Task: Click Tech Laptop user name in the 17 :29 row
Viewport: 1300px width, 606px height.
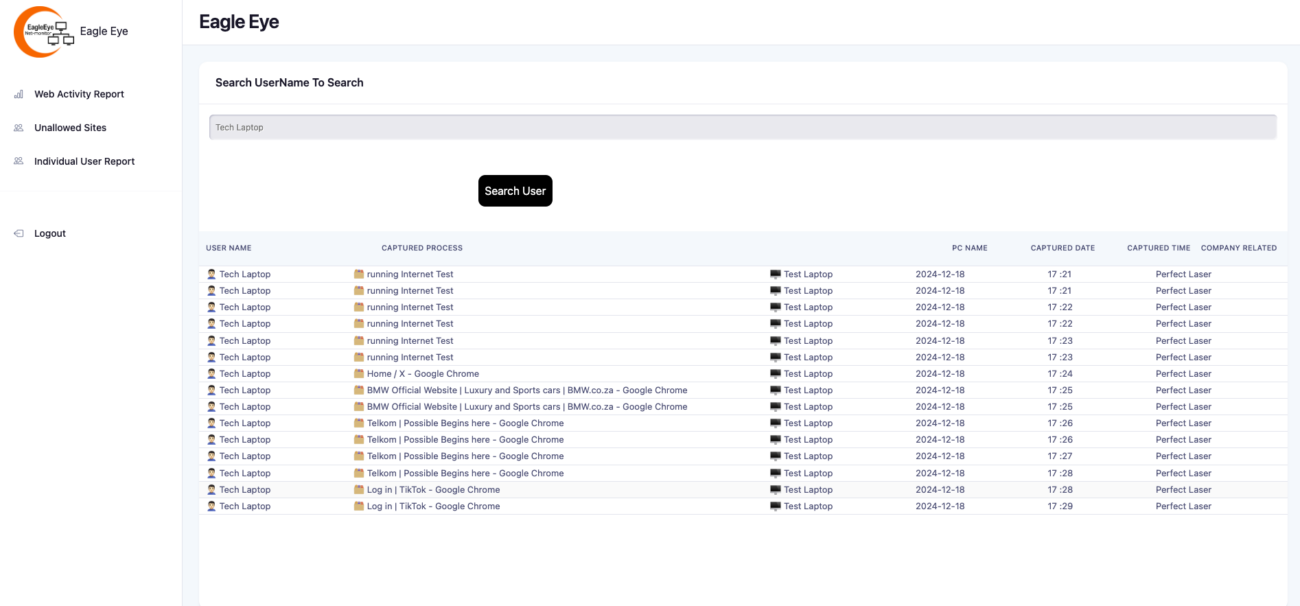Action: [x=245, y=506]
